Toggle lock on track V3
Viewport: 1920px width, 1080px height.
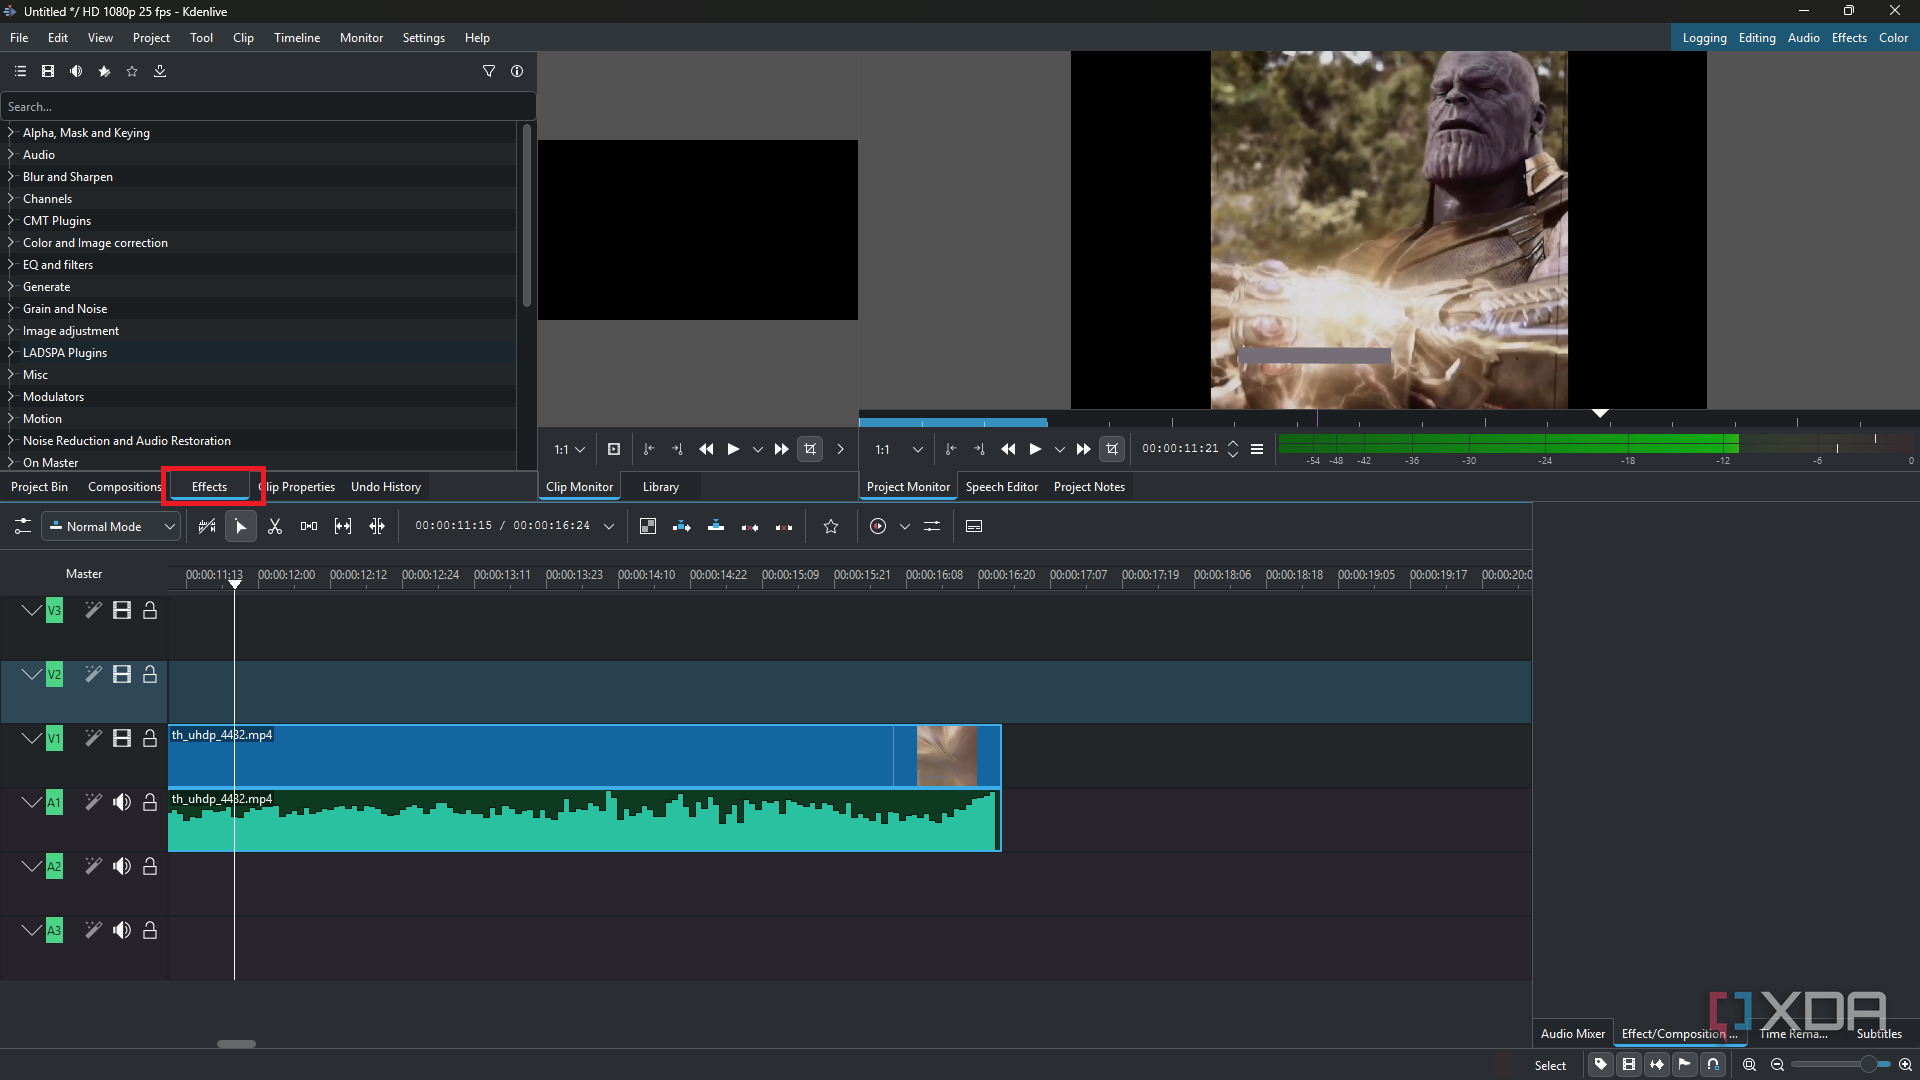[150, 611]
